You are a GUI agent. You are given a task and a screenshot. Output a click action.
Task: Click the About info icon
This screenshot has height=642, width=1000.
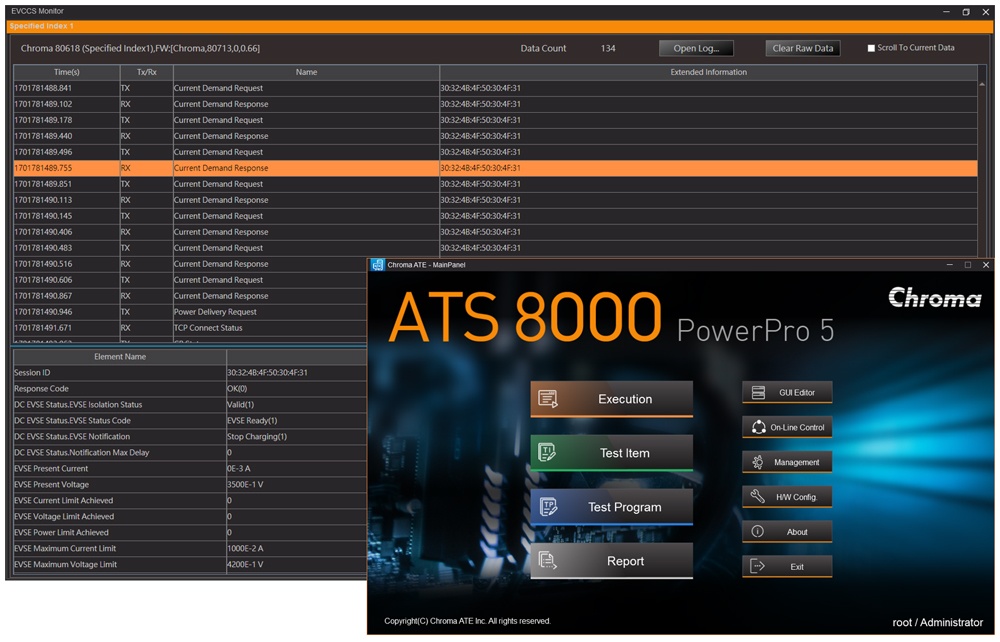point(758,532)
